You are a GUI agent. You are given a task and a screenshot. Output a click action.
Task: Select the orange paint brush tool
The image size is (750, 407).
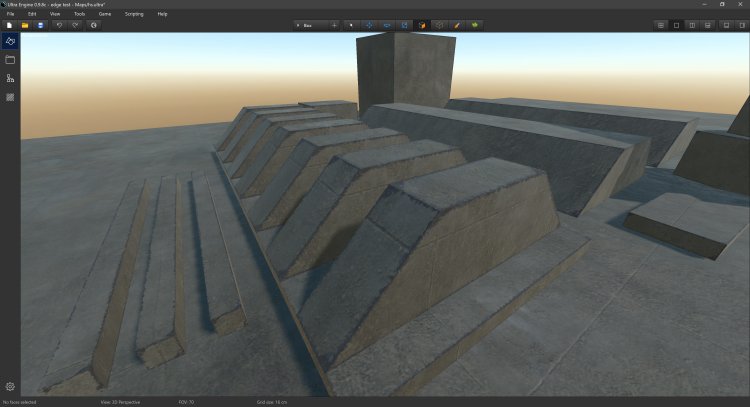457,25
